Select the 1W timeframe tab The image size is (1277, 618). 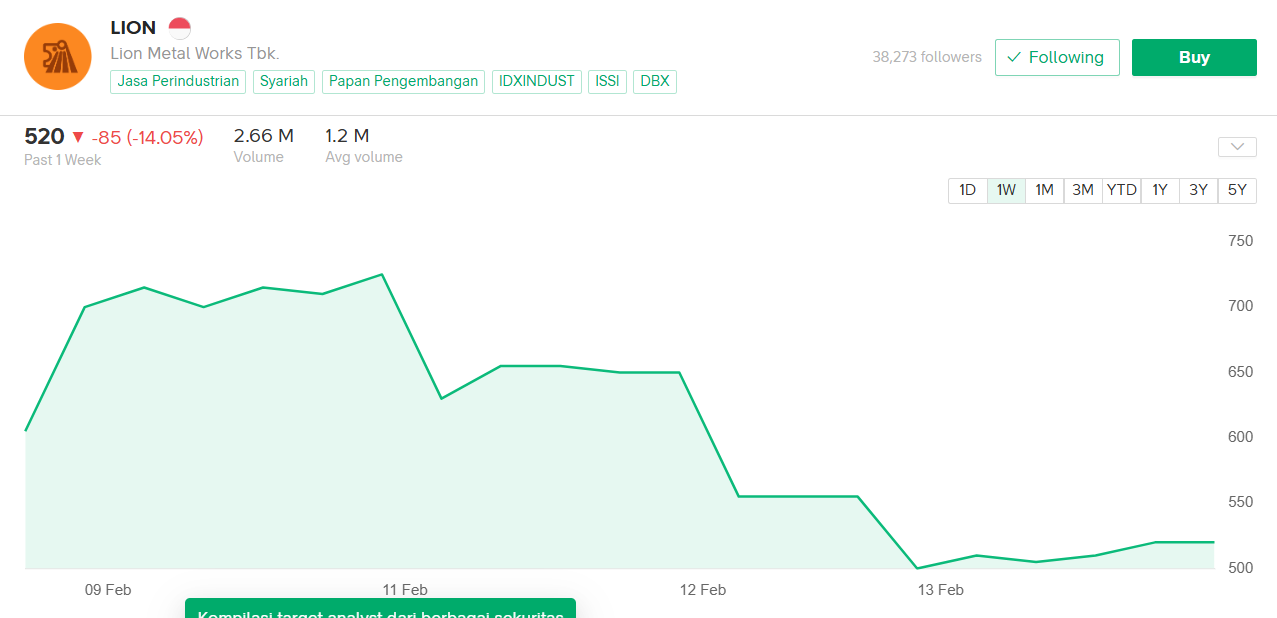click(1006, 190)
